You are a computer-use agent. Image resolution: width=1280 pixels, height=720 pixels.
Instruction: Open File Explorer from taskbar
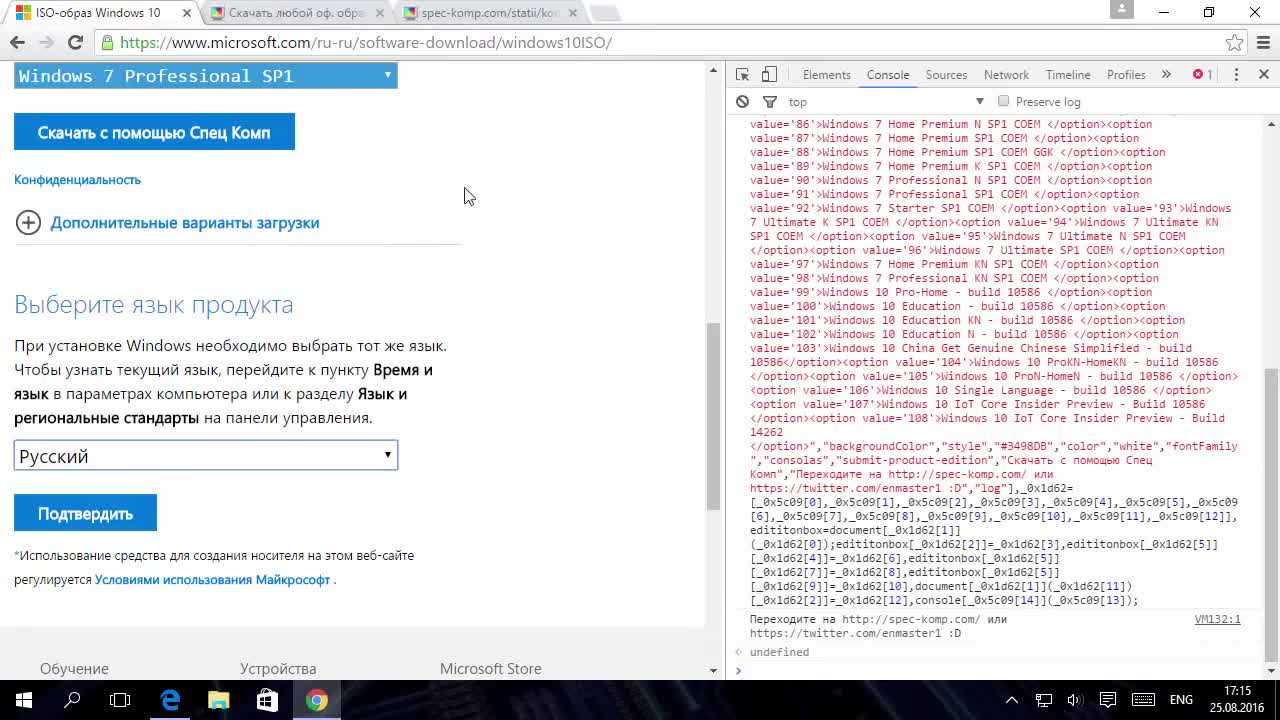[218, 700]
